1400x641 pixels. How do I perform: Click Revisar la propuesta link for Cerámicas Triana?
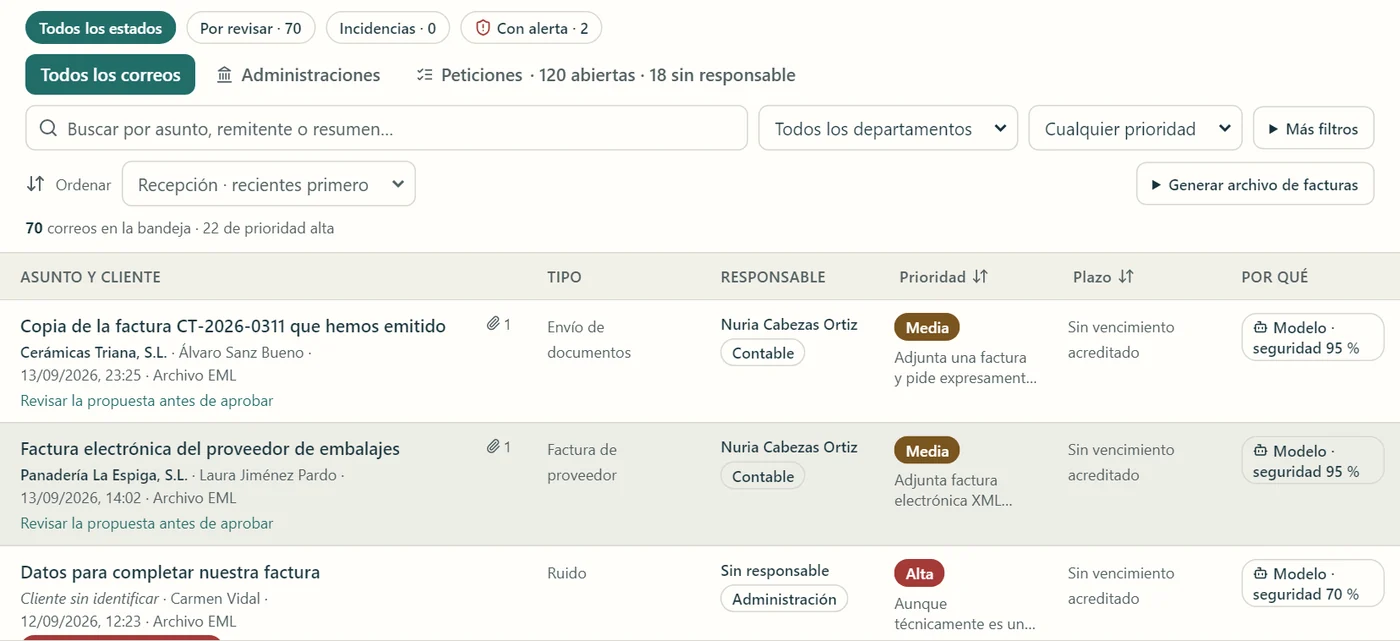click(x=147, y=400)
